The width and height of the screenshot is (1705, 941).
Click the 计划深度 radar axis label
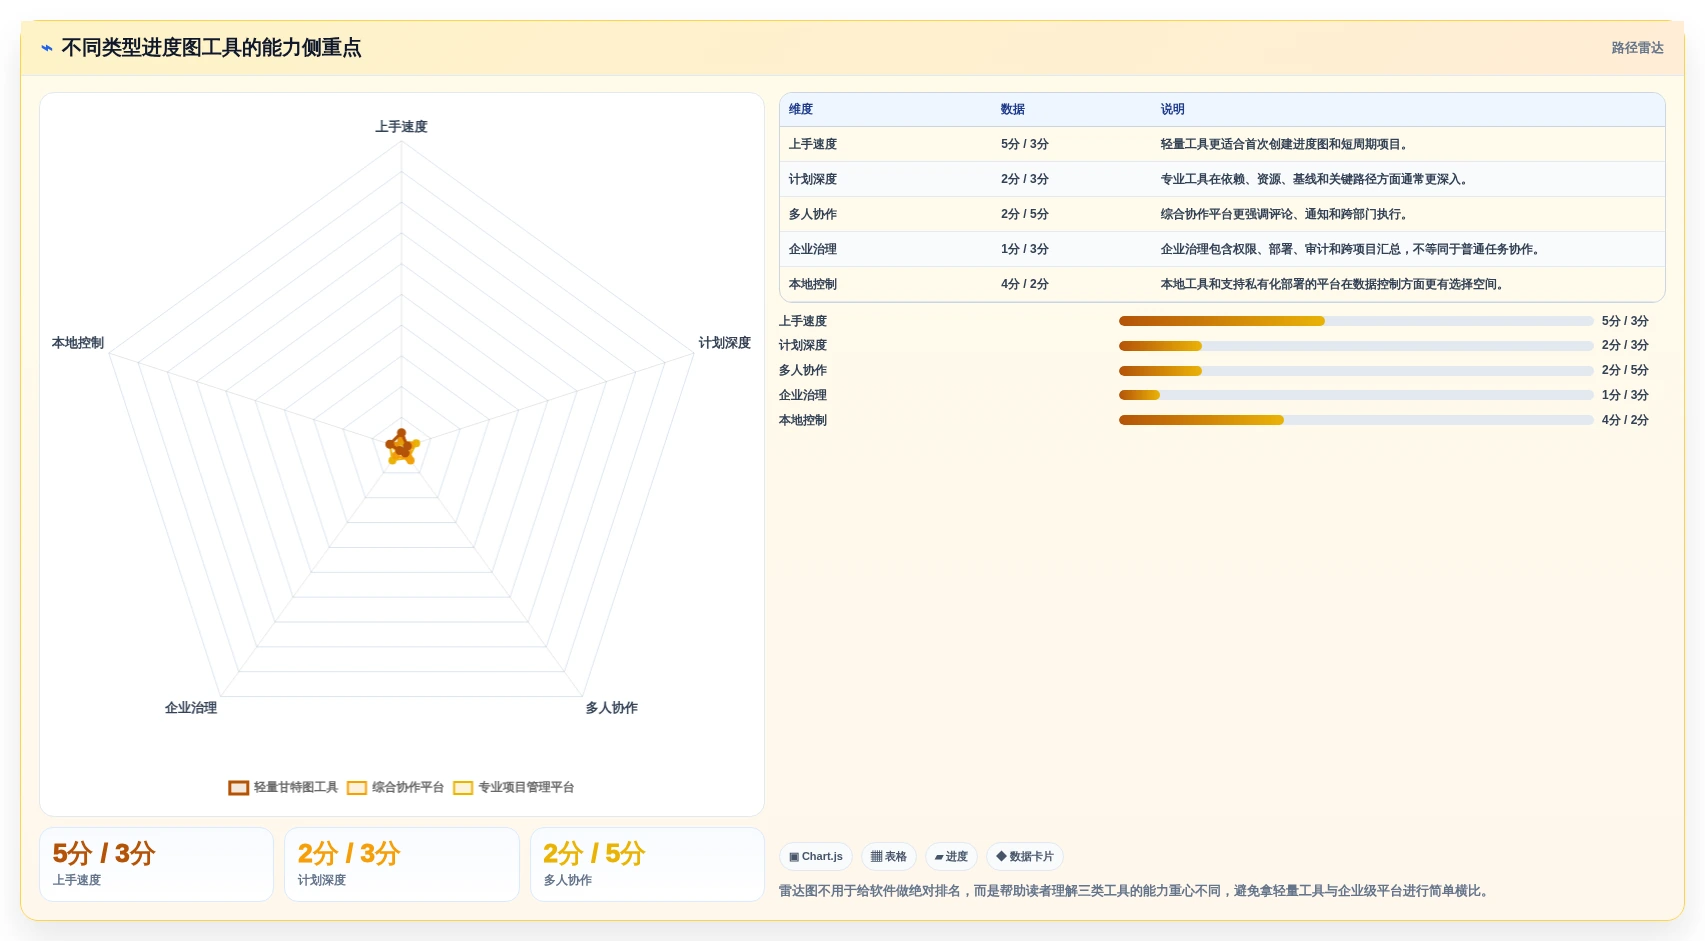coord(725,343)
